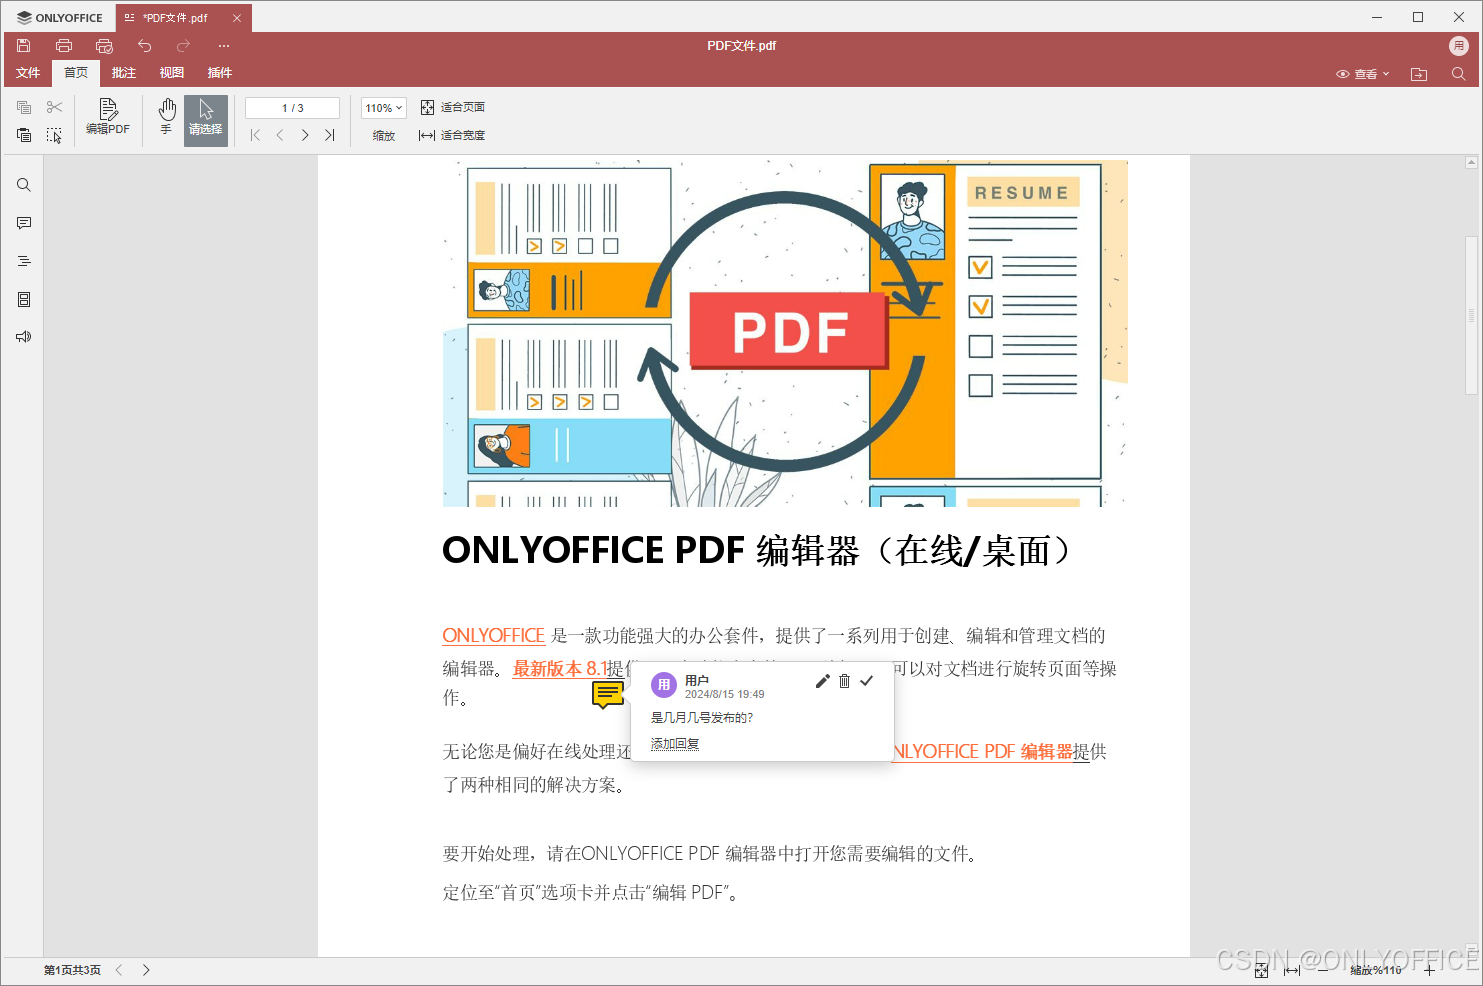Click the Quick print icon
1483x986 pixels.
pos(104,46)
